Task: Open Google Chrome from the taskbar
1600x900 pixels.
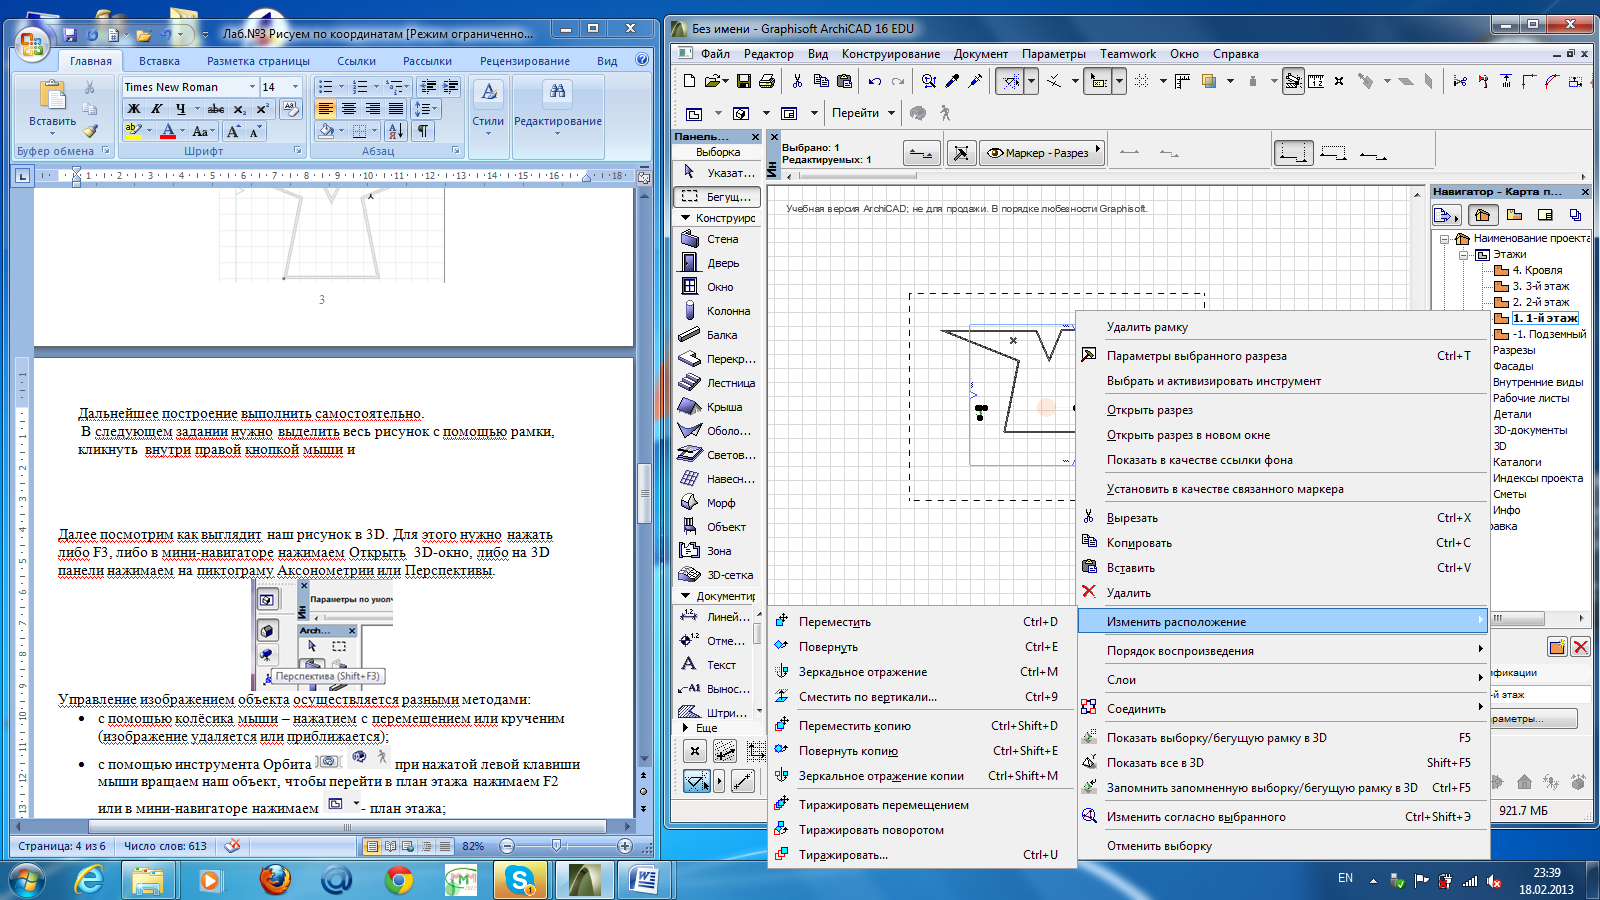Action: (399, 880)
